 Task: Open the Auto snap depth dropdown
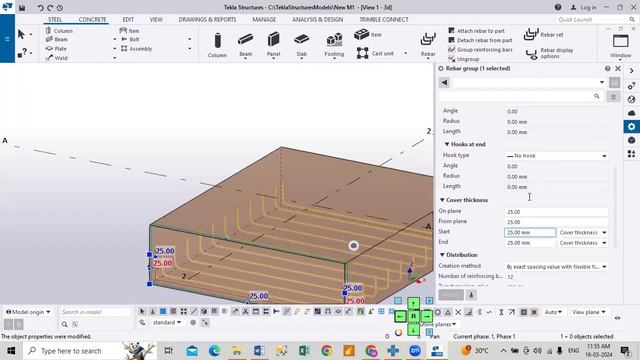tap(553, 312)
